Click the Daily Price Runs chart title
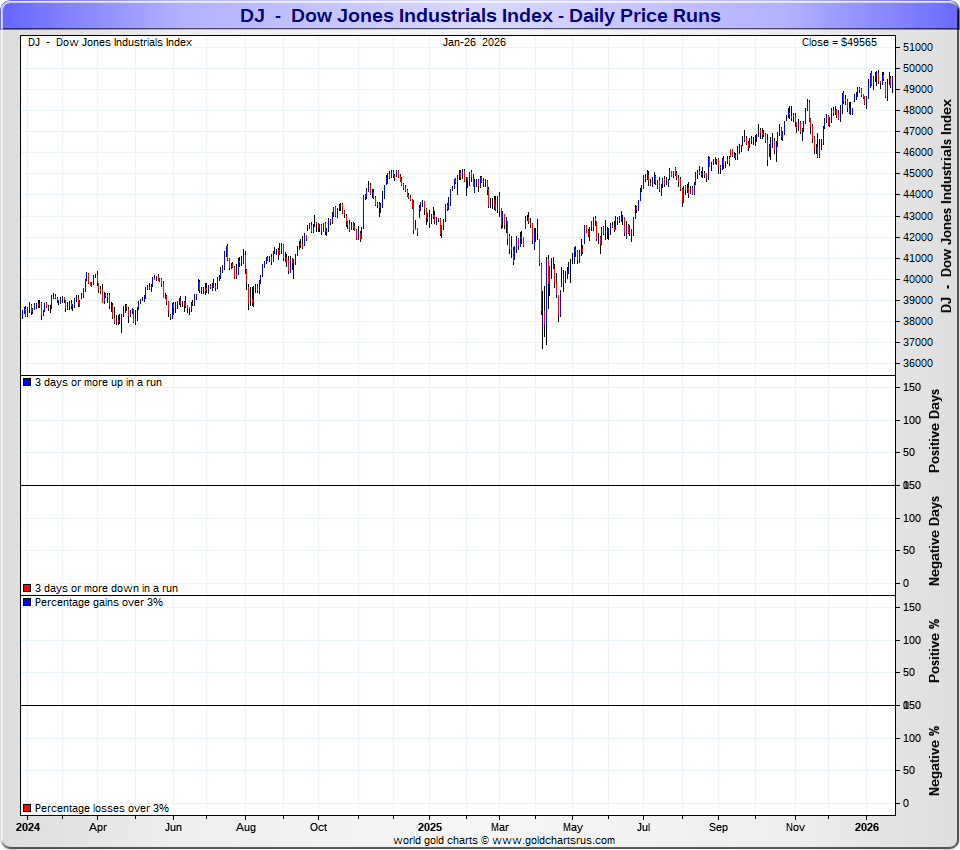 (480, 16)
